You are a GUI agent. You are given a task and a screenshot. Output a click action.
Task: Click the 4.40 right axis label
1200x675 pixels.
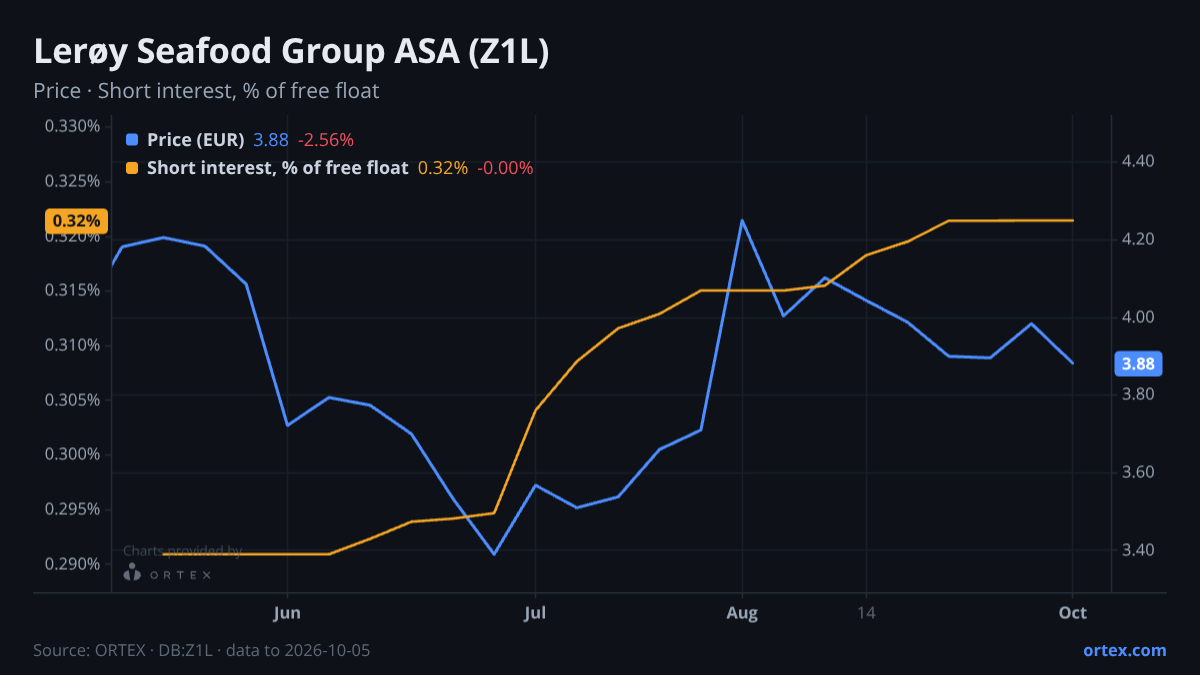point(1139,161)
